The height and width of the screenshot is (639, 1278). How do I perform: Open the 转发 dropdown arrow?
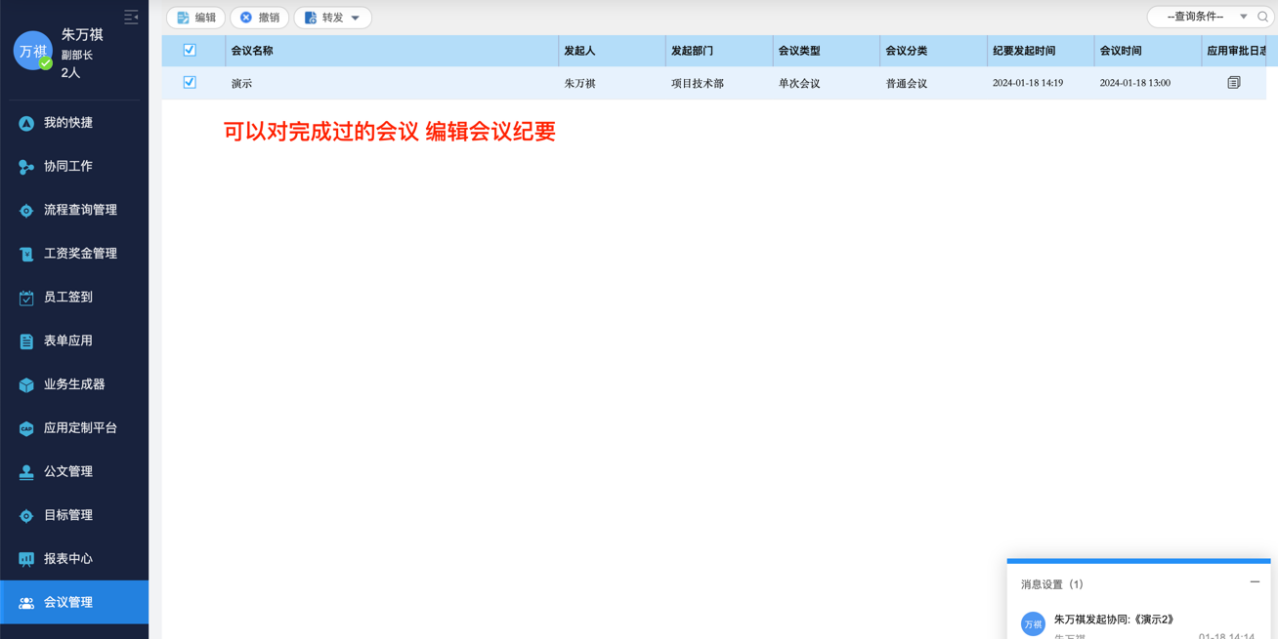pyautogui.click(x=355, y=18)
